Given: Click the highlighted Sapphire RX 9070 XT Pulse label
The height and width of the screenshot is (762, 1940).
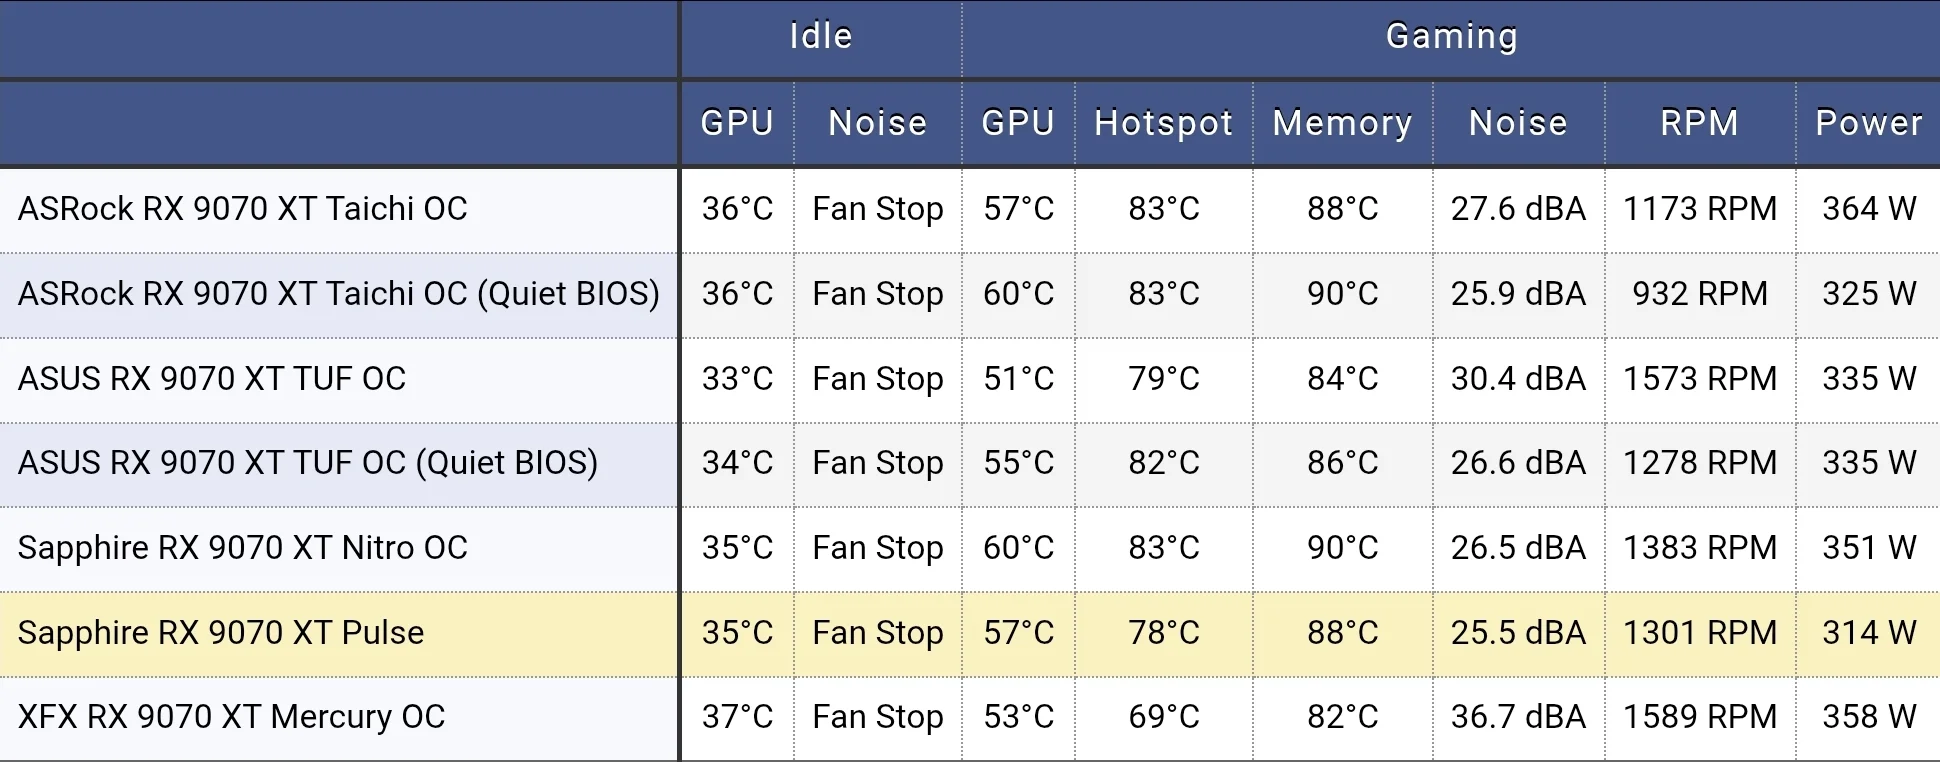Looking at the screenshot, I should (221, 633).
